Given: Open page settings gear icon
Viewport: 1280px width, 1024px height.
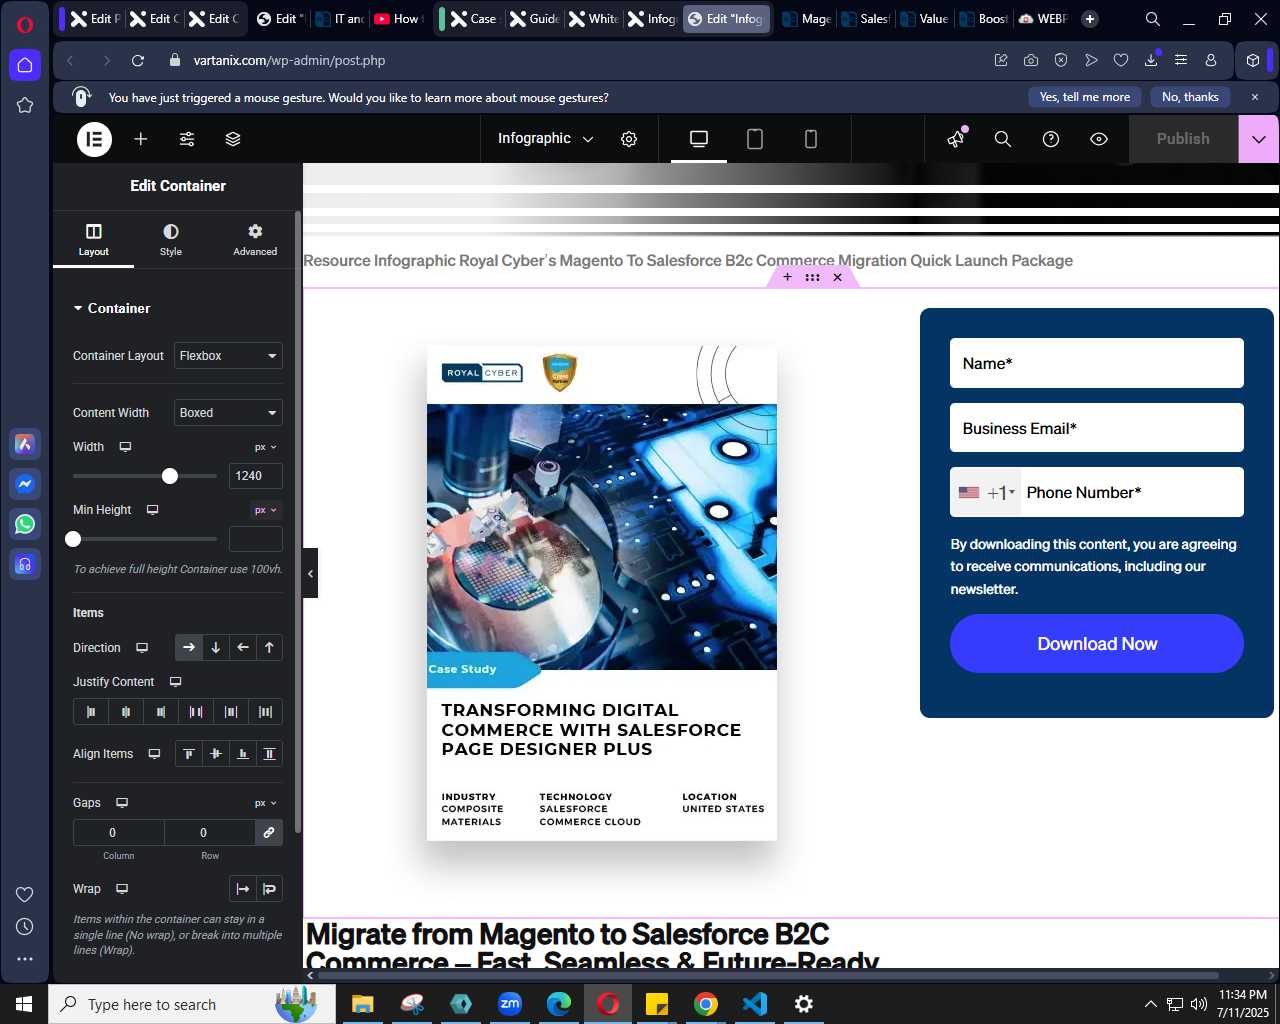Looking at the screenshot, I should coord(629,139).
